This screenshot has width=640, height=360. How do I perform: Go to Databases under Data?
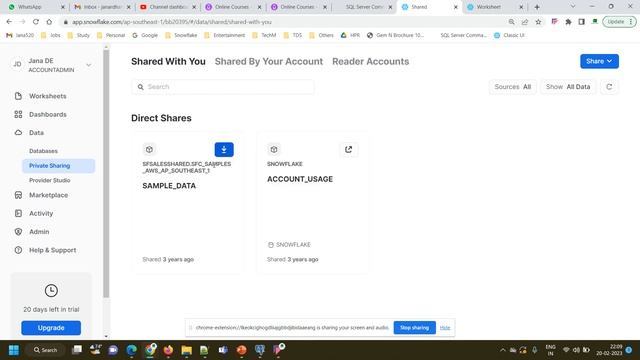pyautogui.click(x=43, y=151)
